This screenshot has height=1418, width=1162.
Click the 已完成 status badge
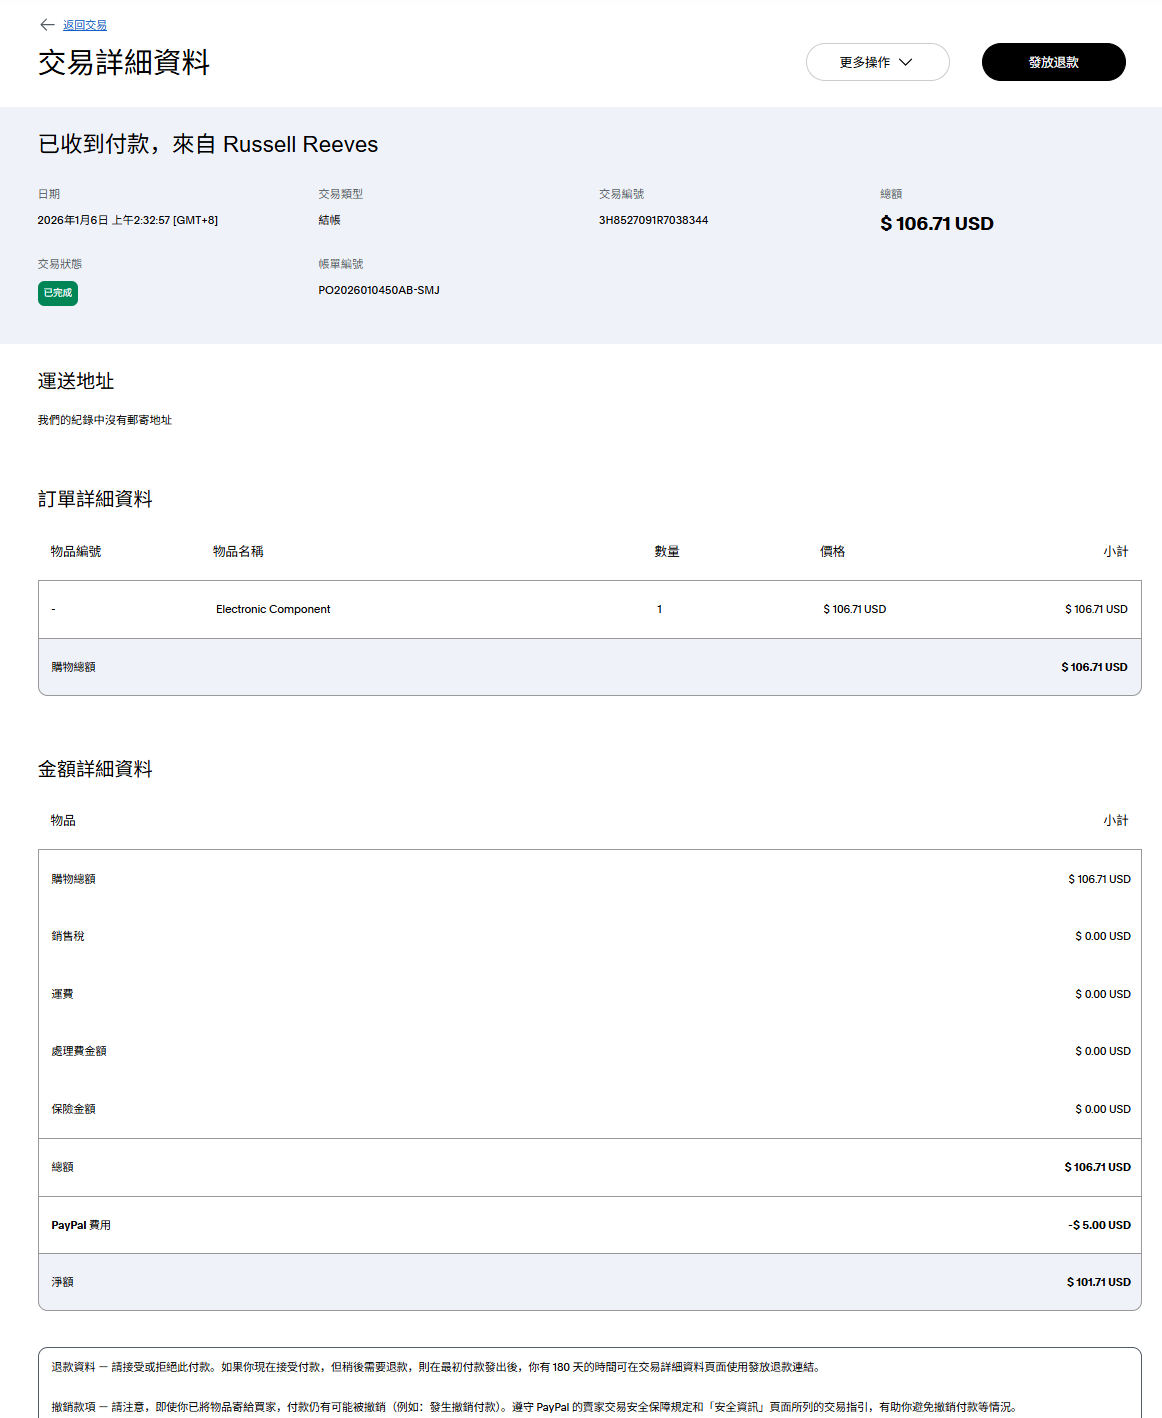(x=58, y=293)
